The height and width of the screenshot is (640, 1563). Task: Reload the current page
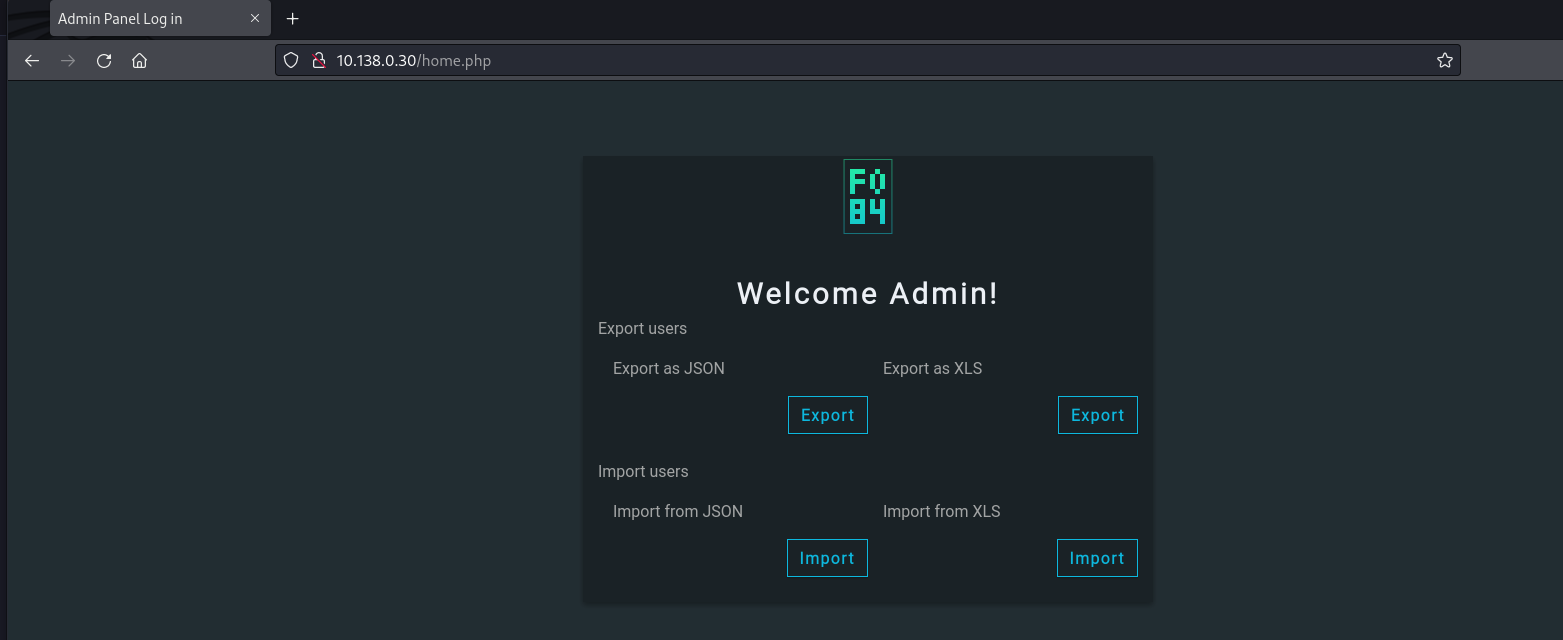click(104, 61)
